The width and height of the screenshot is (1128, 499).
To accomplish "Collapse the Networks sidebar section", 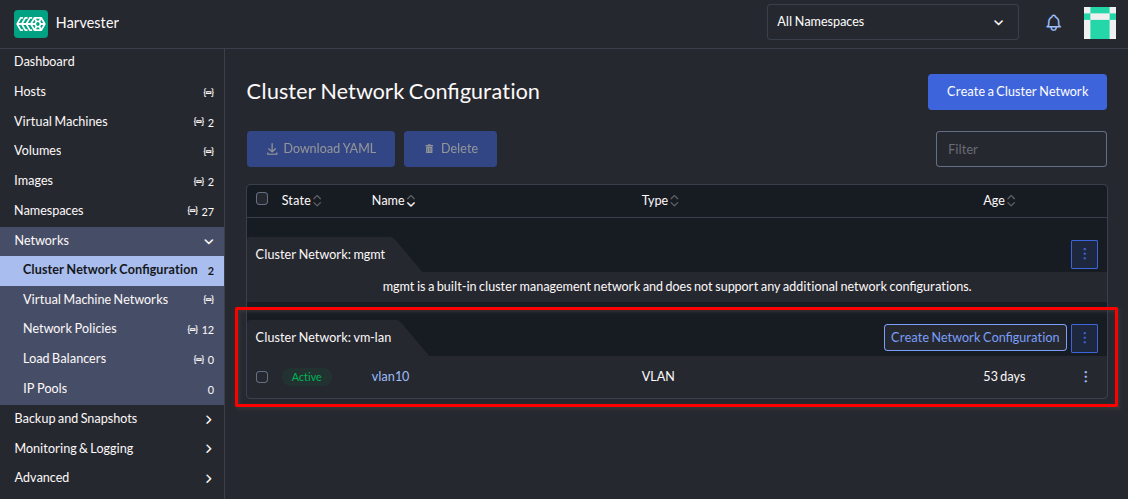I will click(x=209, y=241).
